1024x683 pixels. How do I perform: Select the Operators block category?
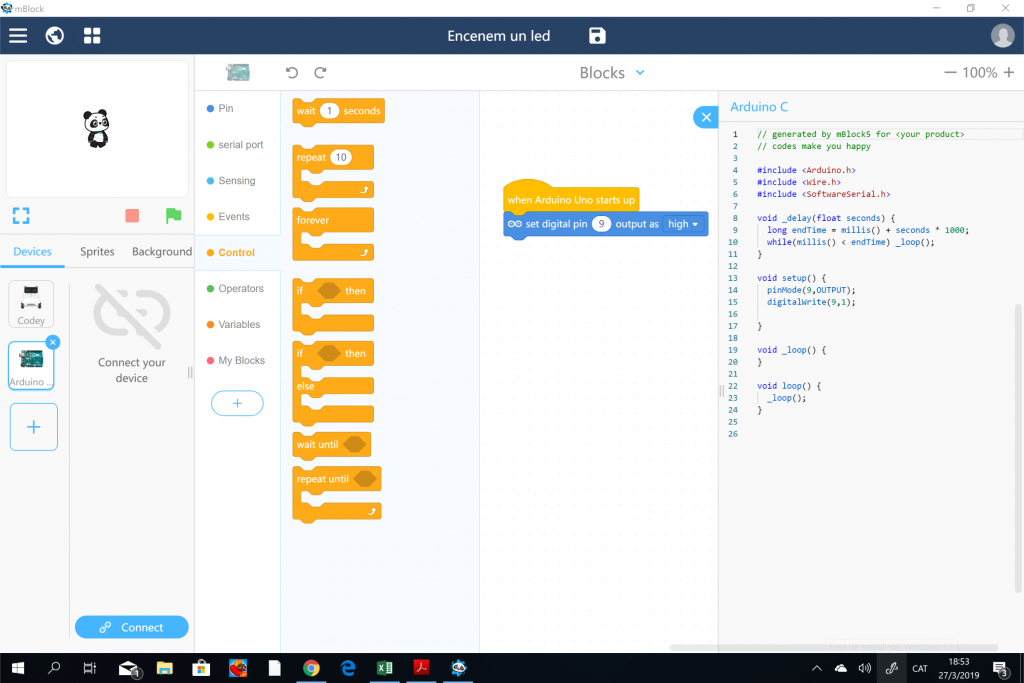click(240, 289)
